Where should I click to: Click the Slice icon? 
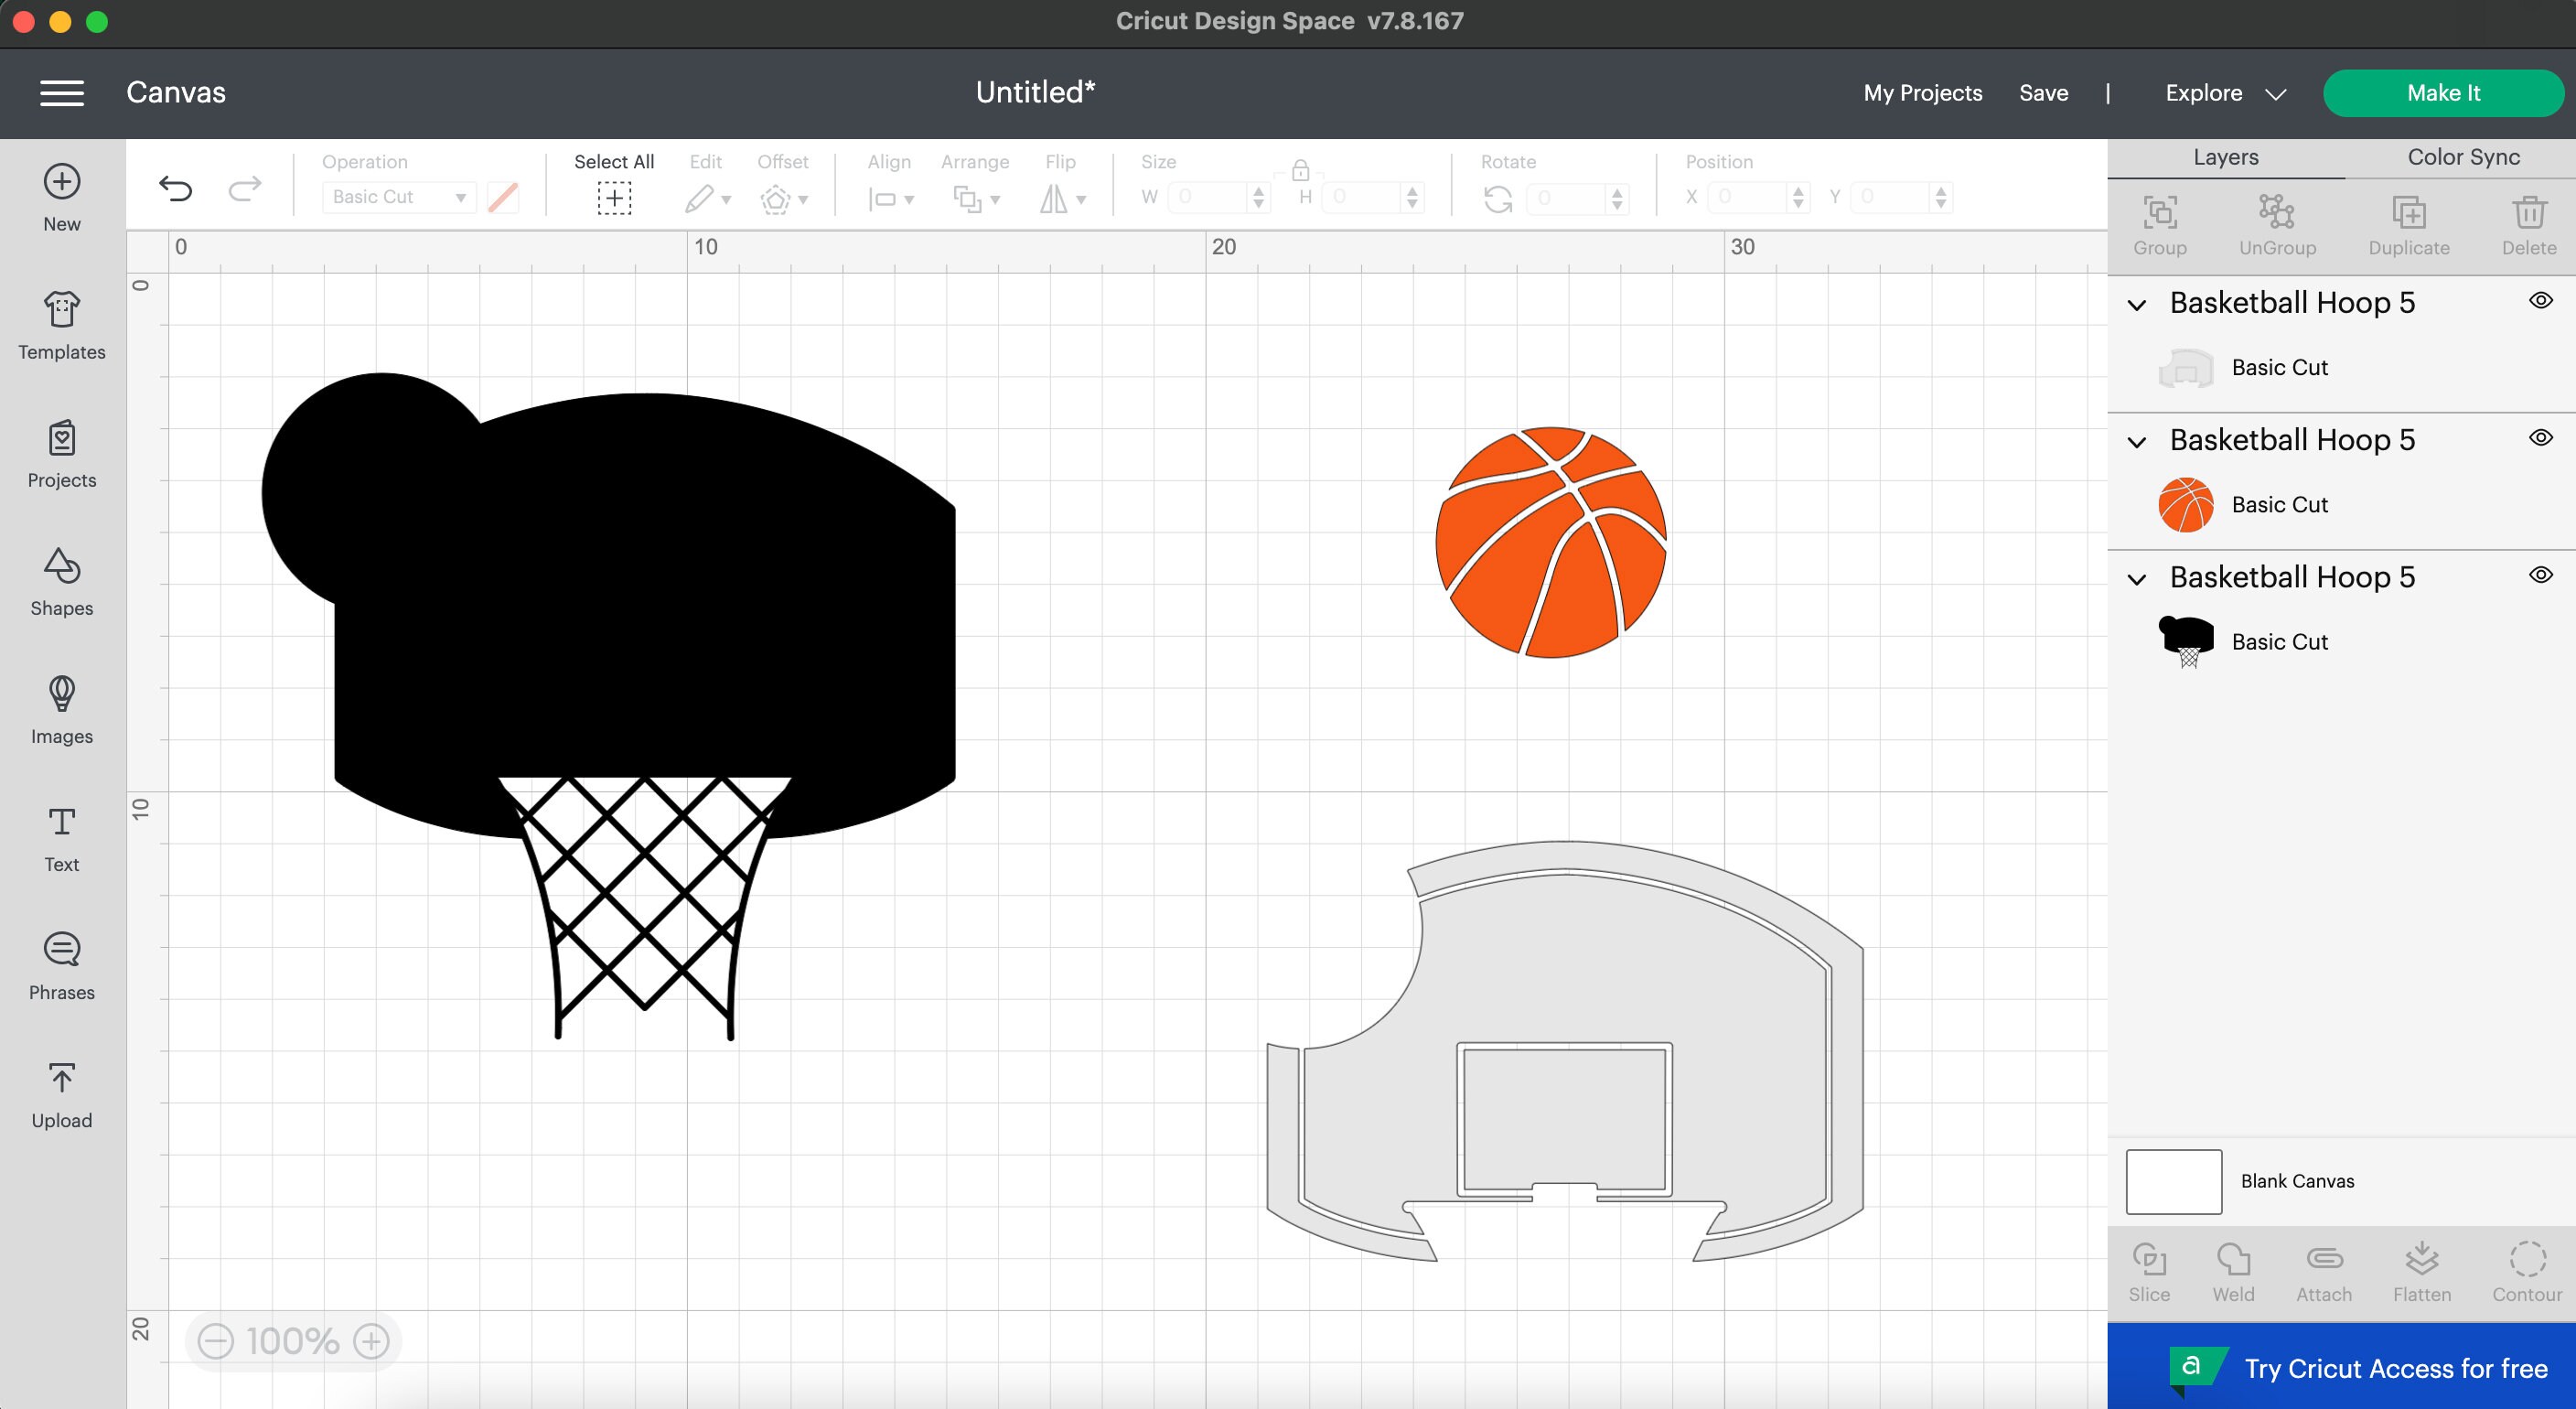(x=2149, y=1268)
